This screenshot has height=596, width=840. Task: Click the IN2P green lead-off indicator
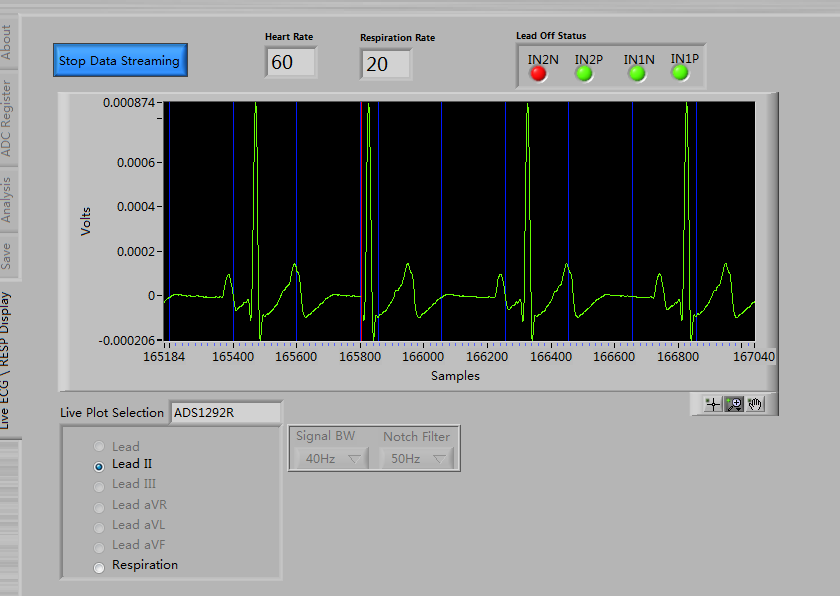pyautogui.click(x=584, y=73)
